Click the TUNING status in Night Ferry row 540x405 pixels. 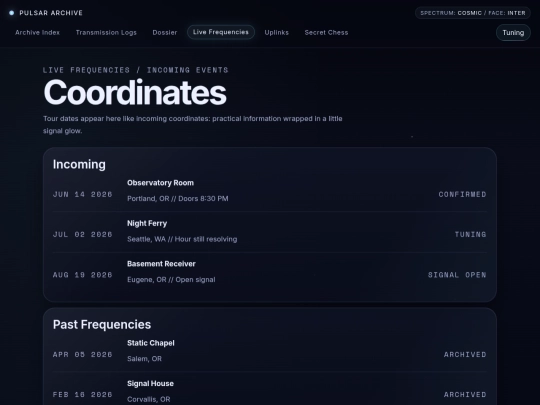coord(470,235)
